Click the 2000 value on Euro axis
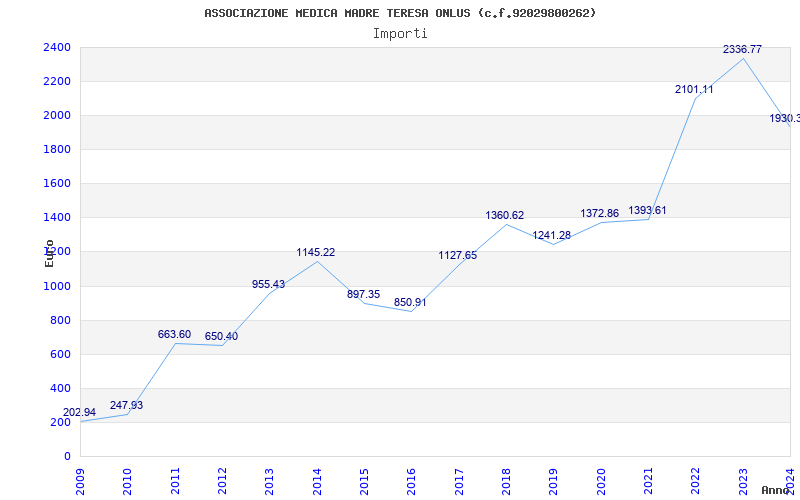800x500 pixels. point(57,115)
